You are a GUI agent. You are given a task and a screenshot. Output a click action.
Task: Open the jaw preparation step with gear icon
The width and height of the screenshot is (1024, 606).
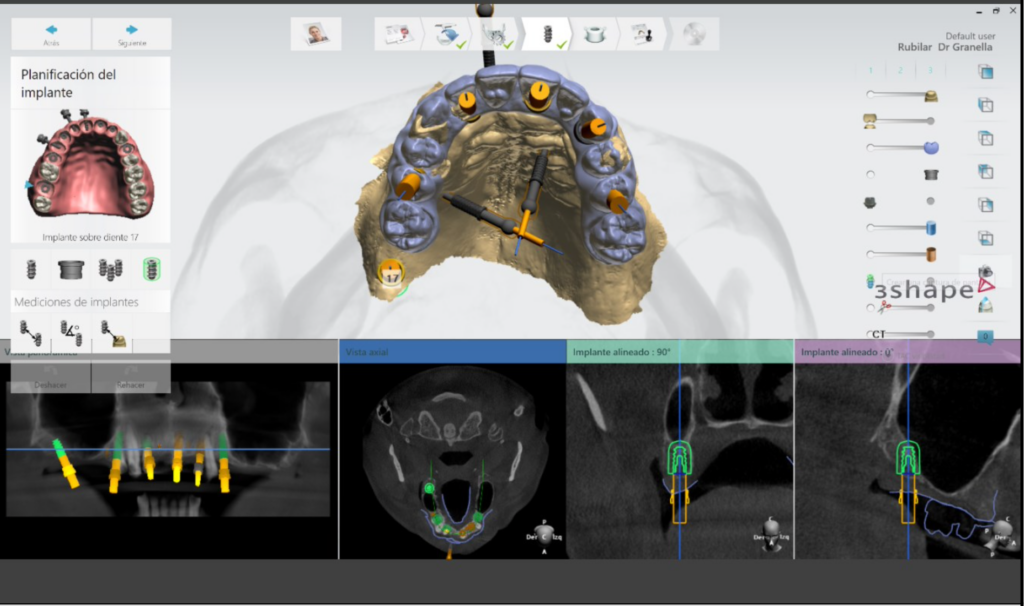498,33
